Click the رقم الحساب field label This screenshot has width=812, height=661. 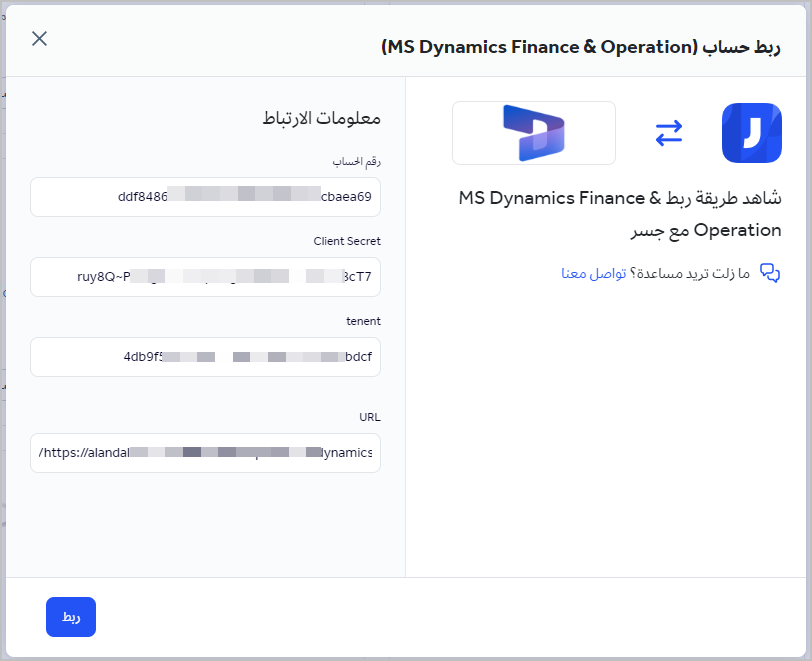[357, 161]
